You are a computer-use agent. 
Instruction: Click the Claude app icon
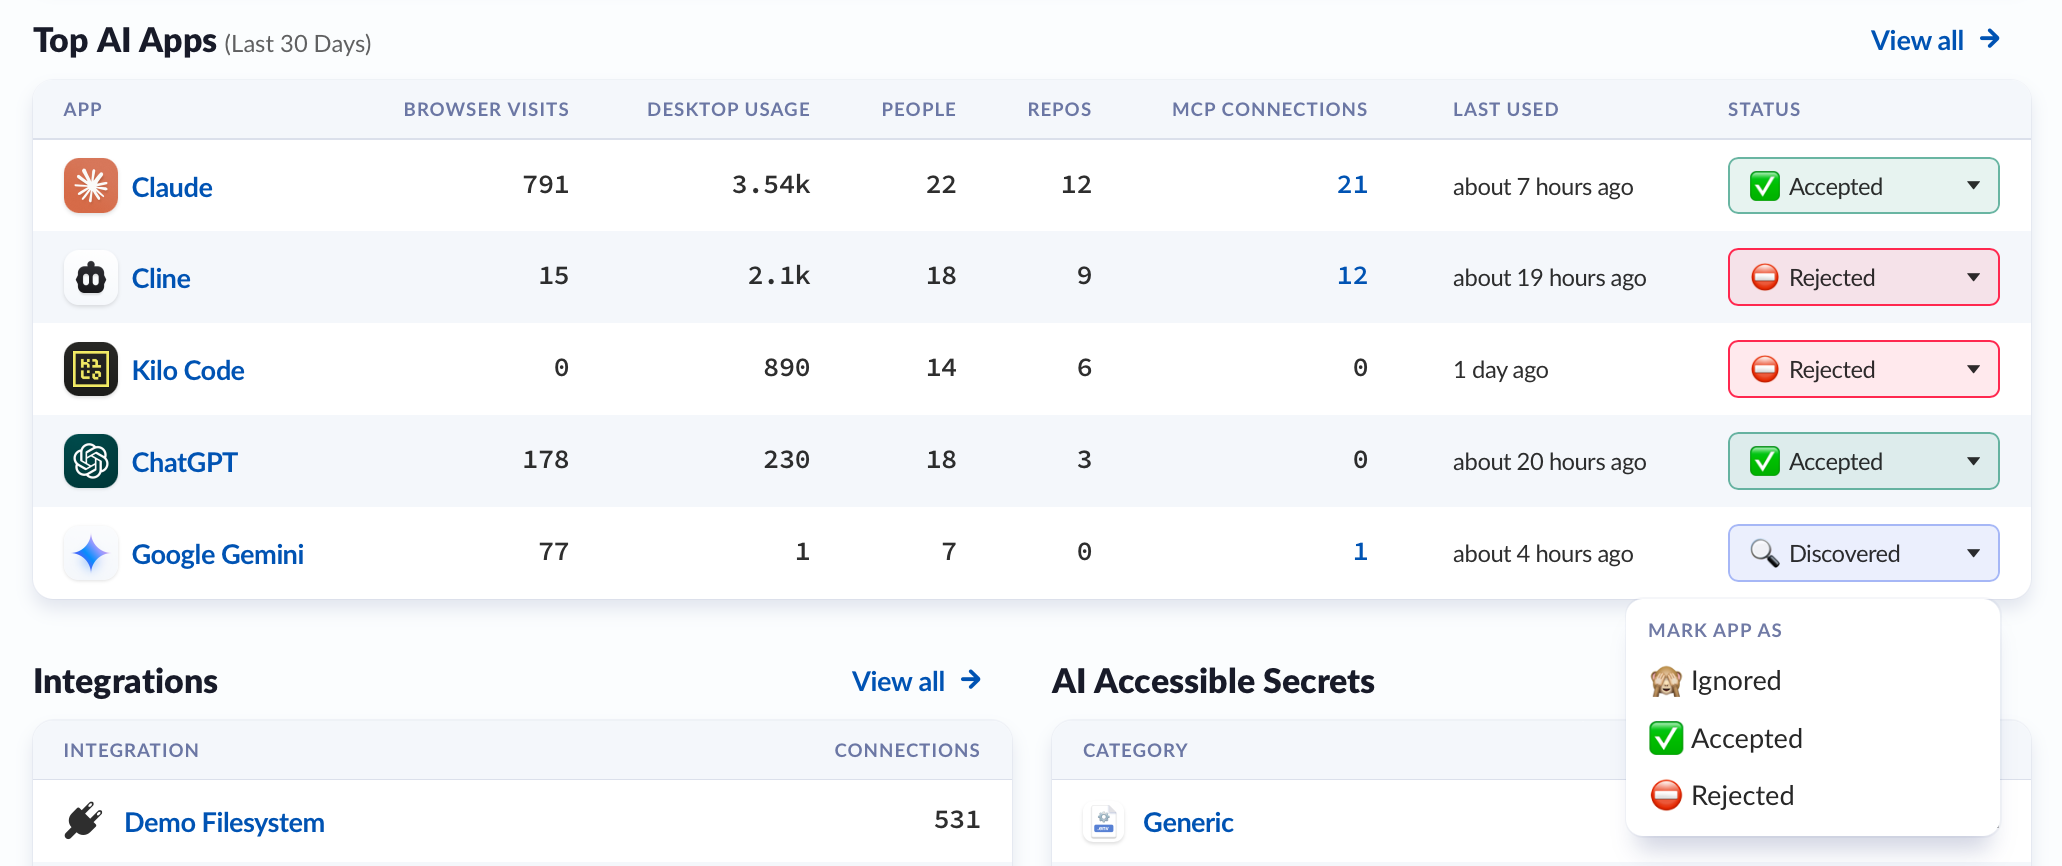pyautogui.click(x=91, y=186)
